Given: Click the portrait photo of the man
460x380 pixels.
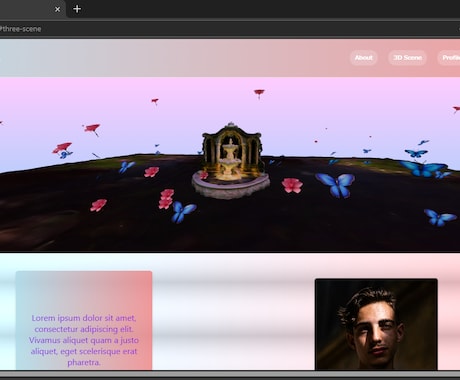Looking at the screenshot, I should [x=376, y=324].
